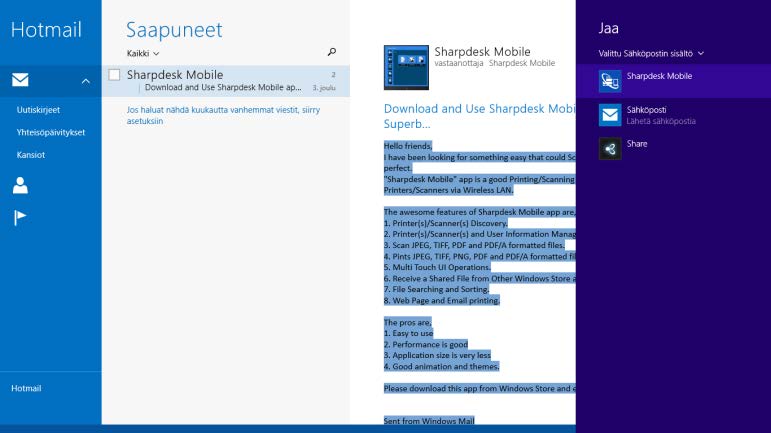Click the '2. Performance is good' line
Screen dimensions: 771x433
point(426,345)
